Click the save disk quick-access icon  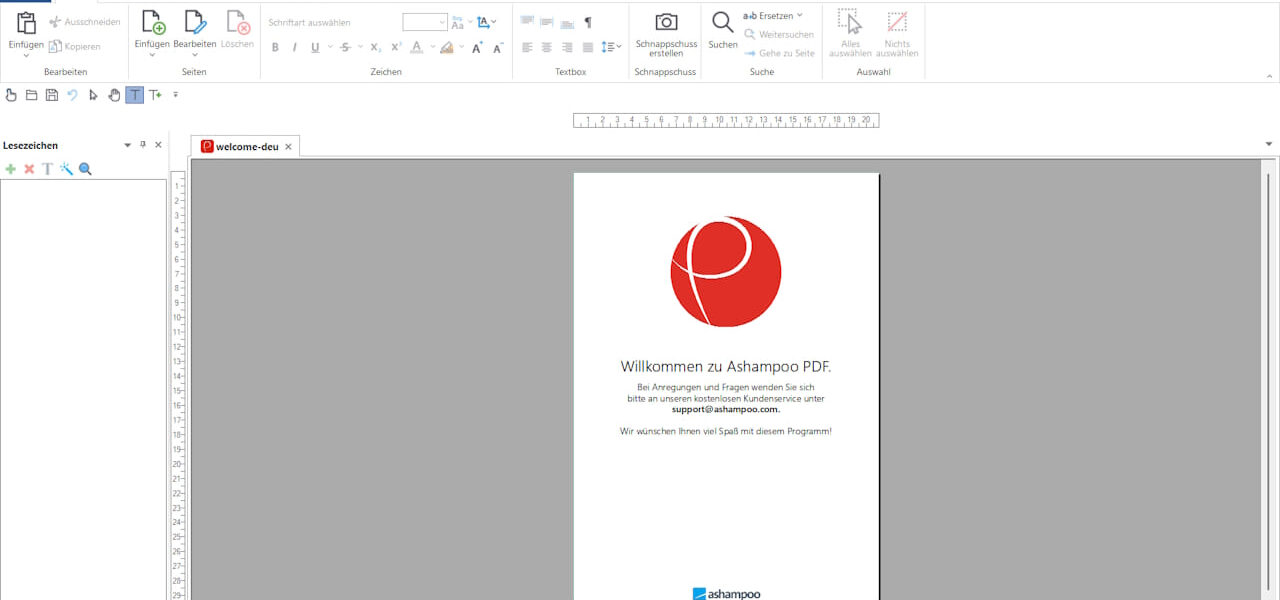click(51, 95)
